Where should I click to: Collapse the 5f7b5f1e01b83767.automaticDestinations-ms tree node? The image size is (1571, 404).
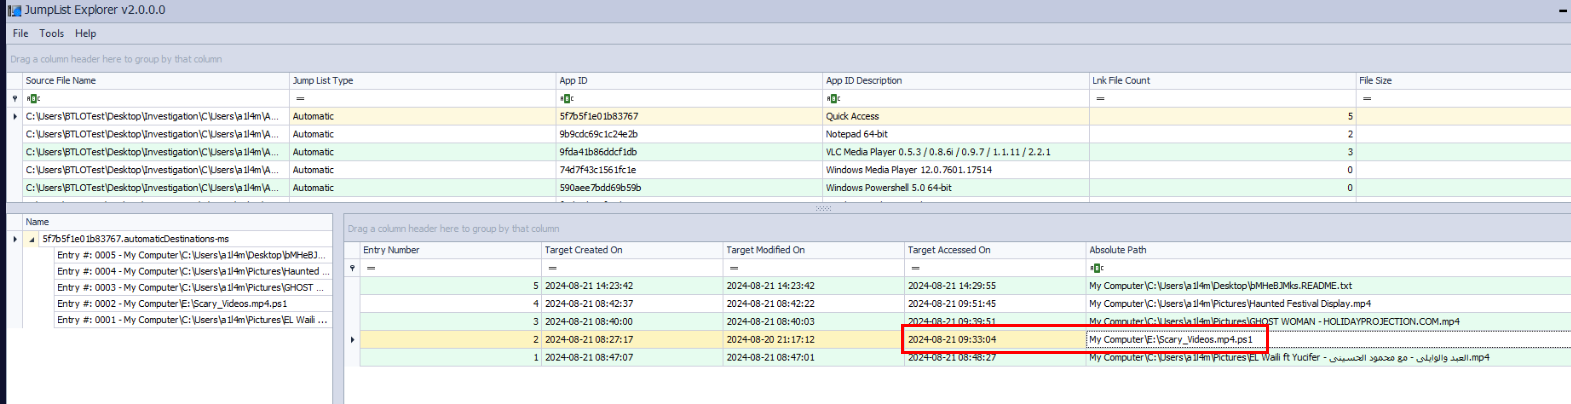pos(32,240)
